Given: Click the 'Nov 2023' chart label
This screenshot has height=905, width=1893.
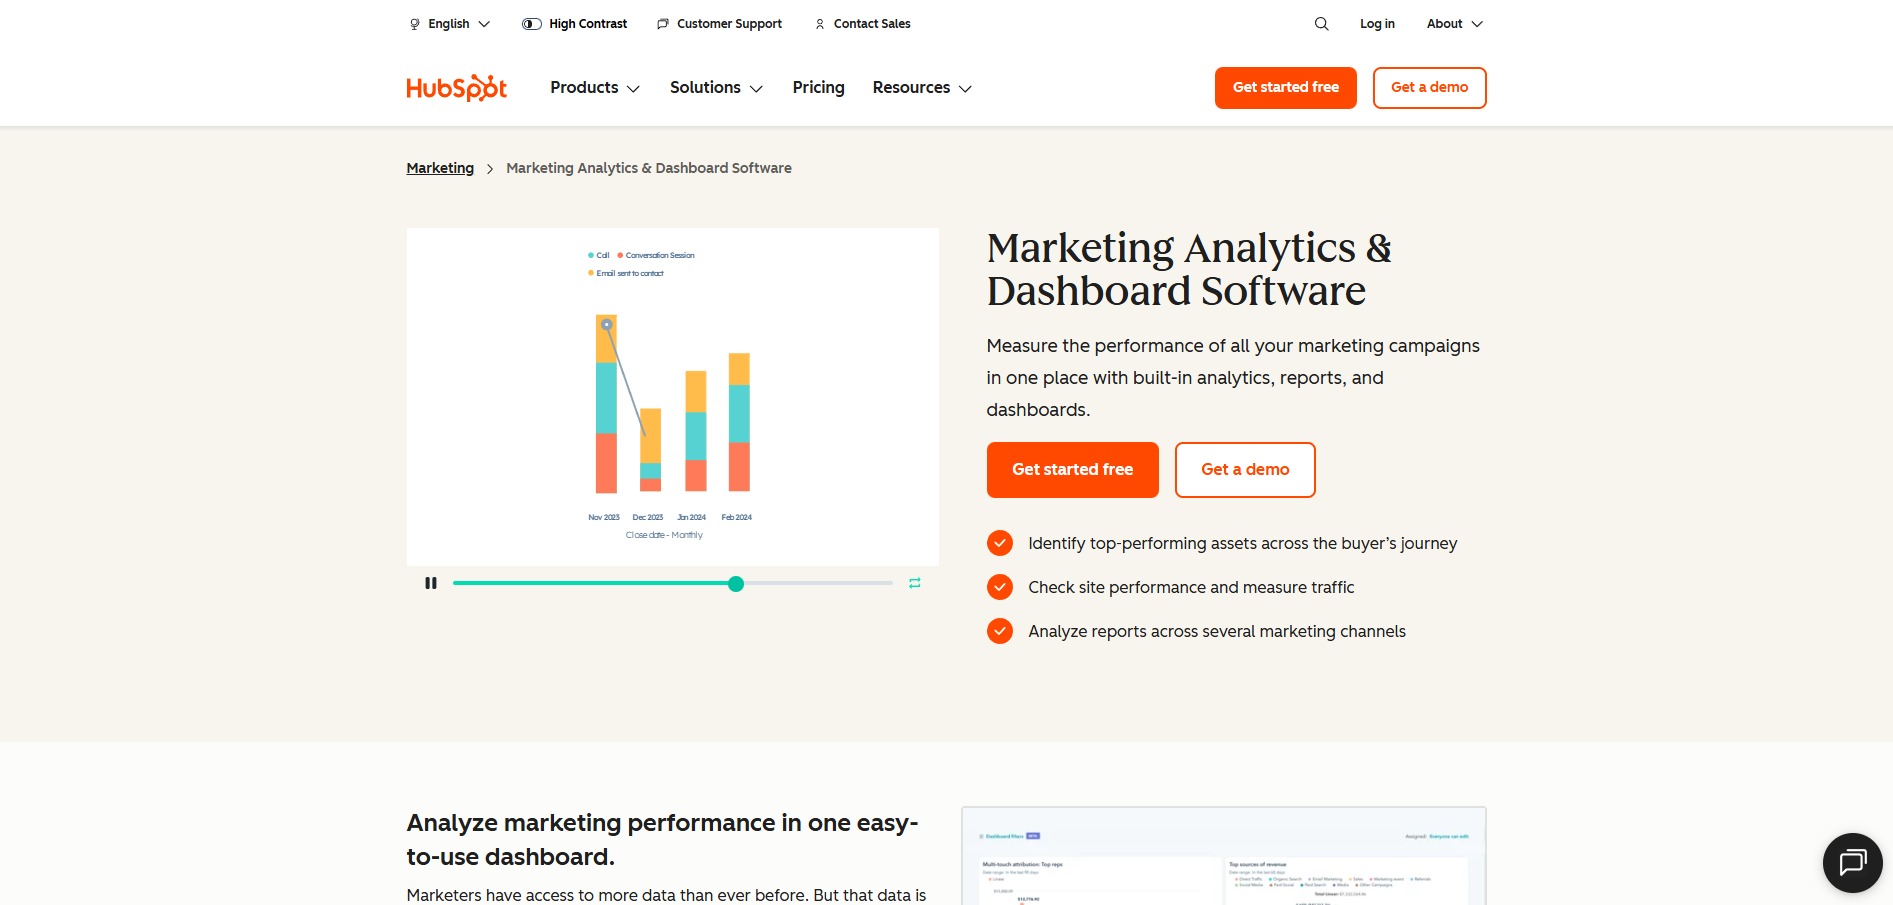Looking at the screenshot, I should click(x=604, y=517).
